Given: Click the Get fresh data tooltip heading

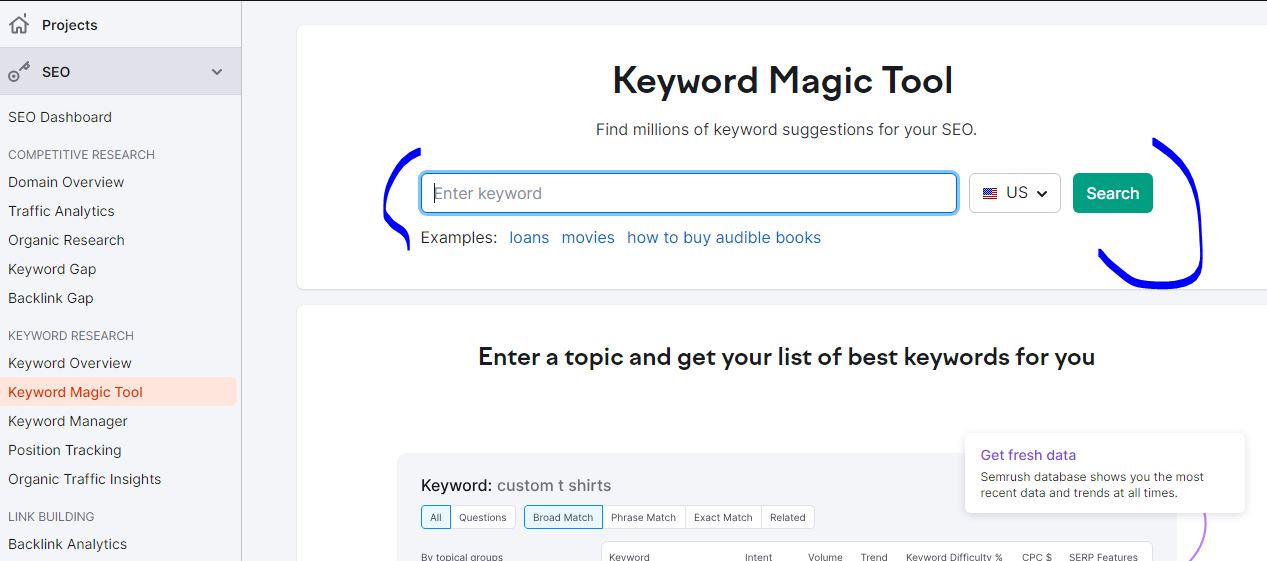Looking at the screenshot, I should (x=1028, y=455).
